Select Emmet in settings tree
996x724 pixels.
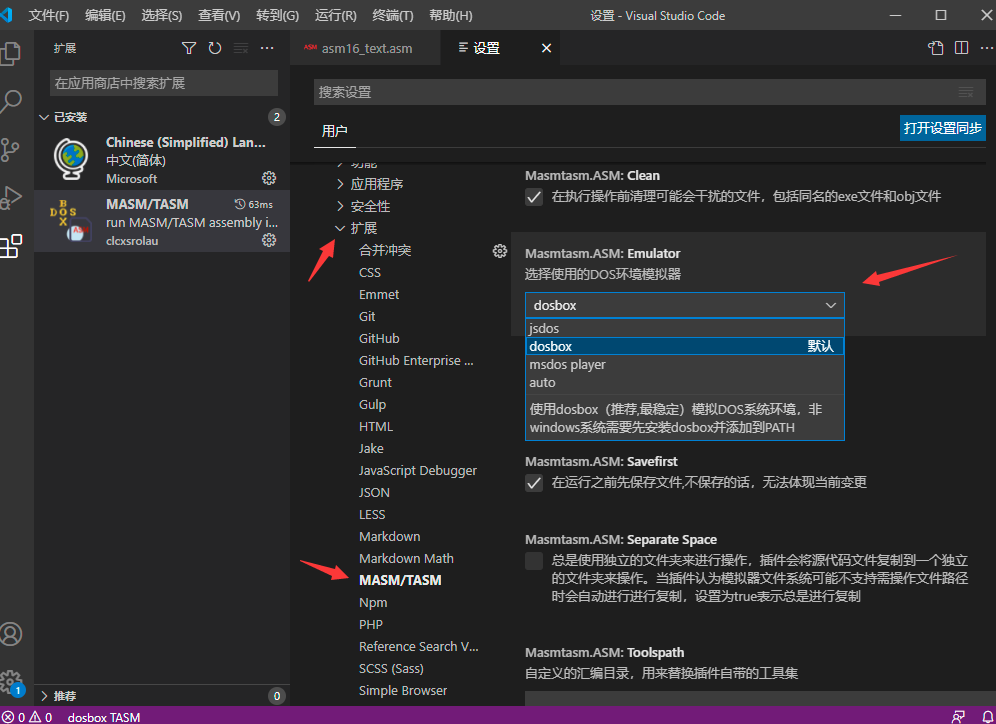[x=379, y=295]
